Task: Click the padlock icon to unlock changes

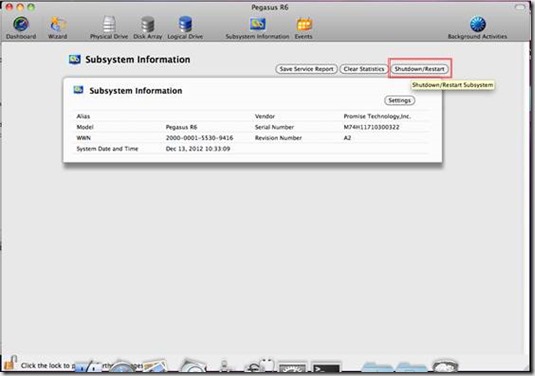Action: tap(10, 363)
